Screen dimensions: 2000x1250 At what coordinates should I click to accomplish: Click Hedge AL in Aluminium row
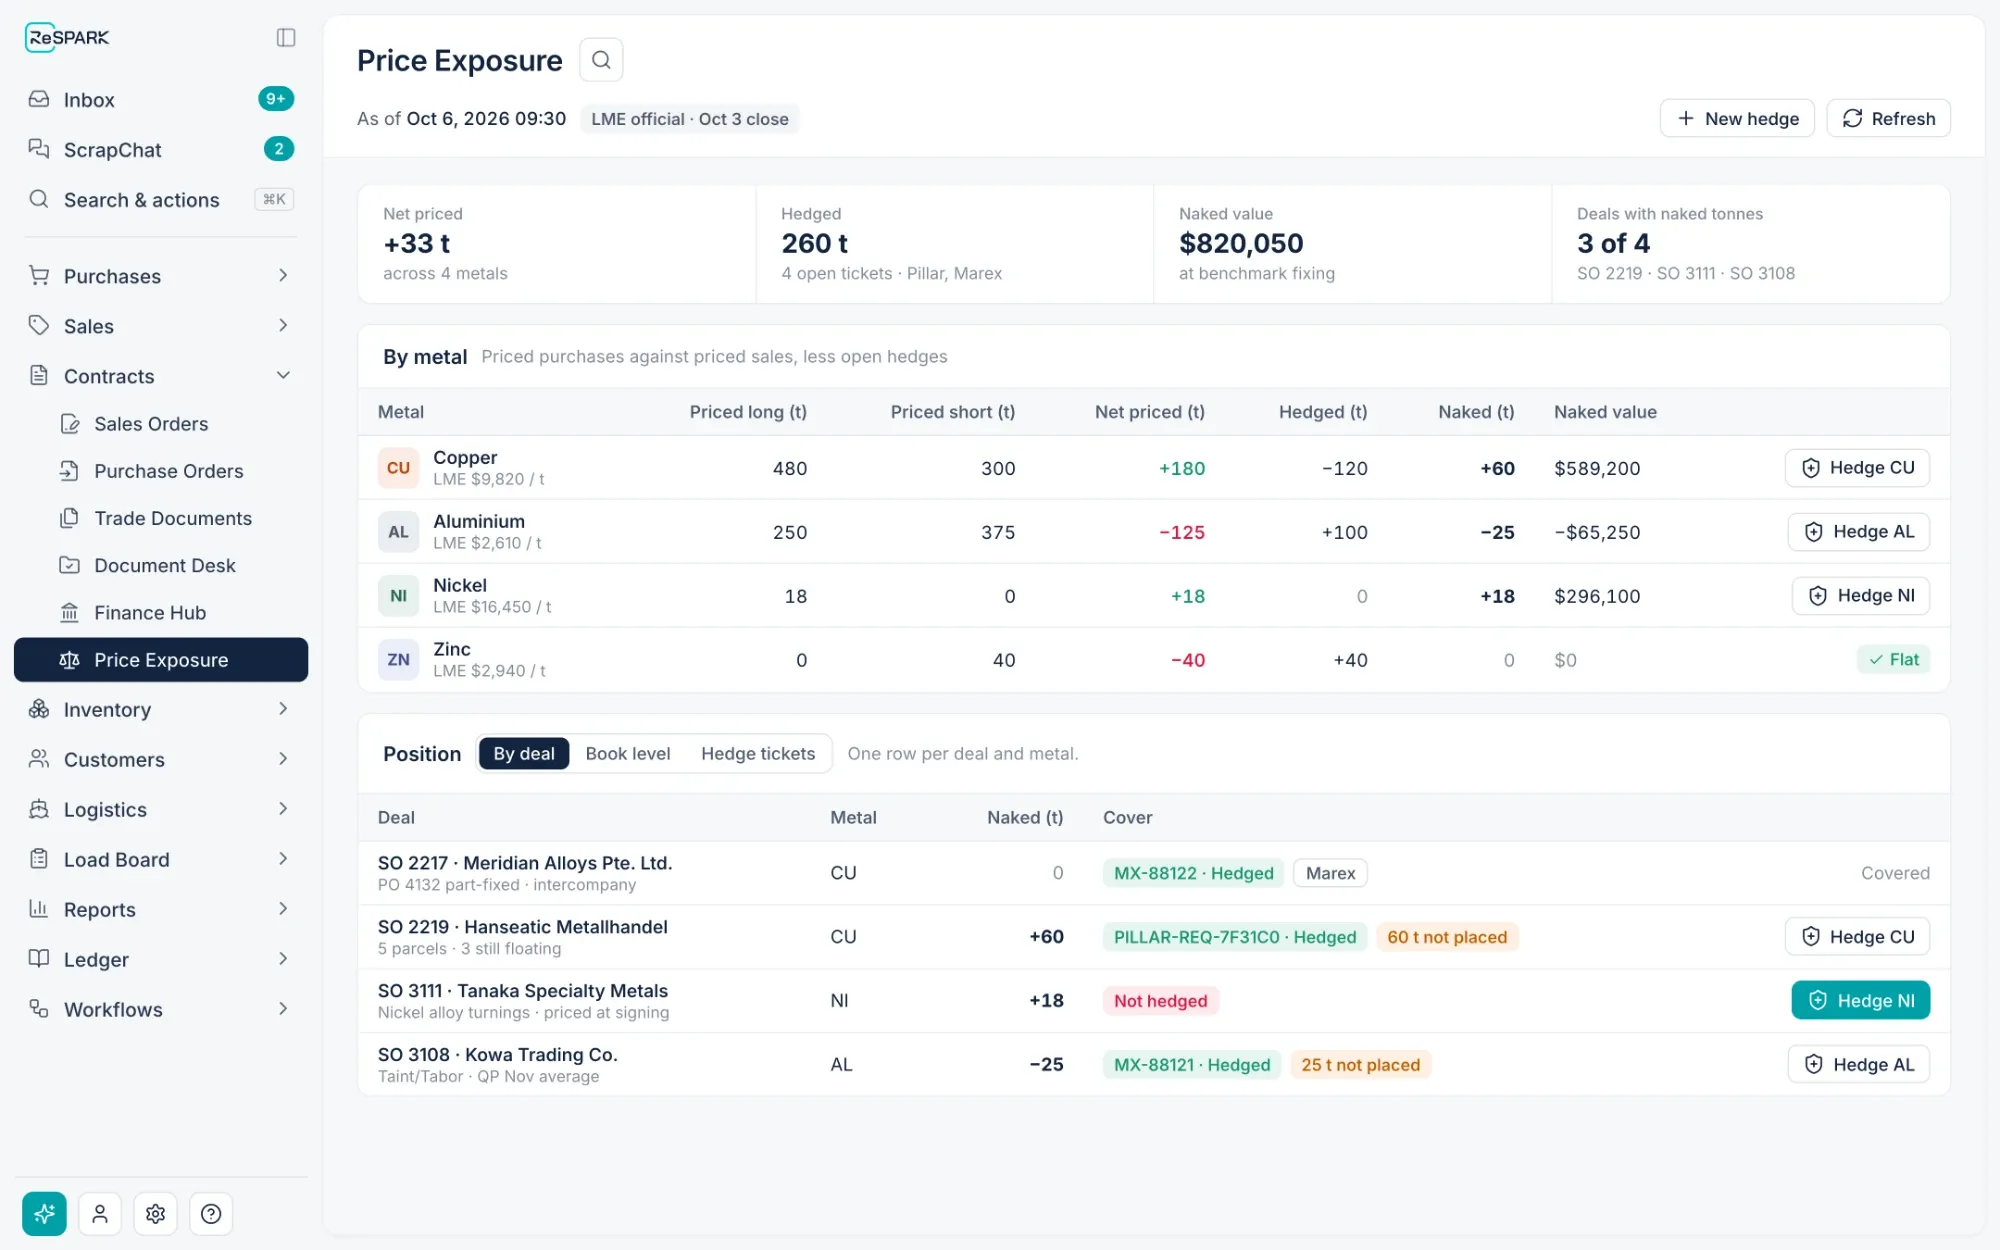click(x=1859, y=532)
